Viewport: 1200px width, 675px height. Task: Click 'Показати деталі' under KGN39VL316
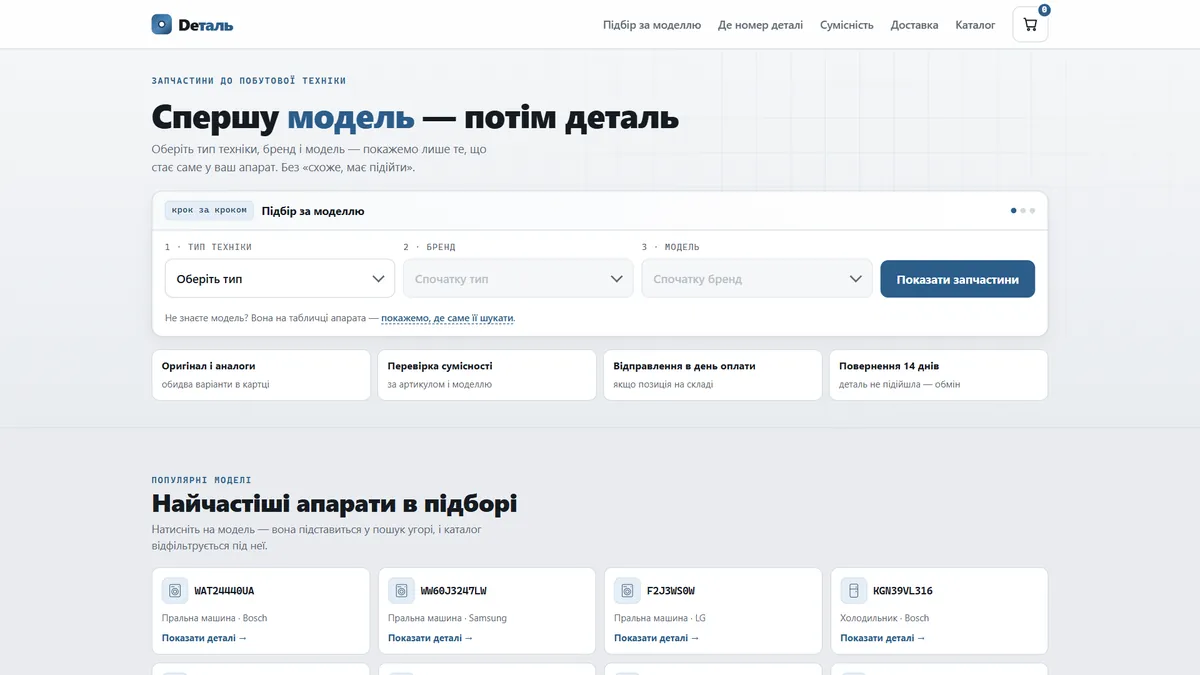click(x=882, y=638)
